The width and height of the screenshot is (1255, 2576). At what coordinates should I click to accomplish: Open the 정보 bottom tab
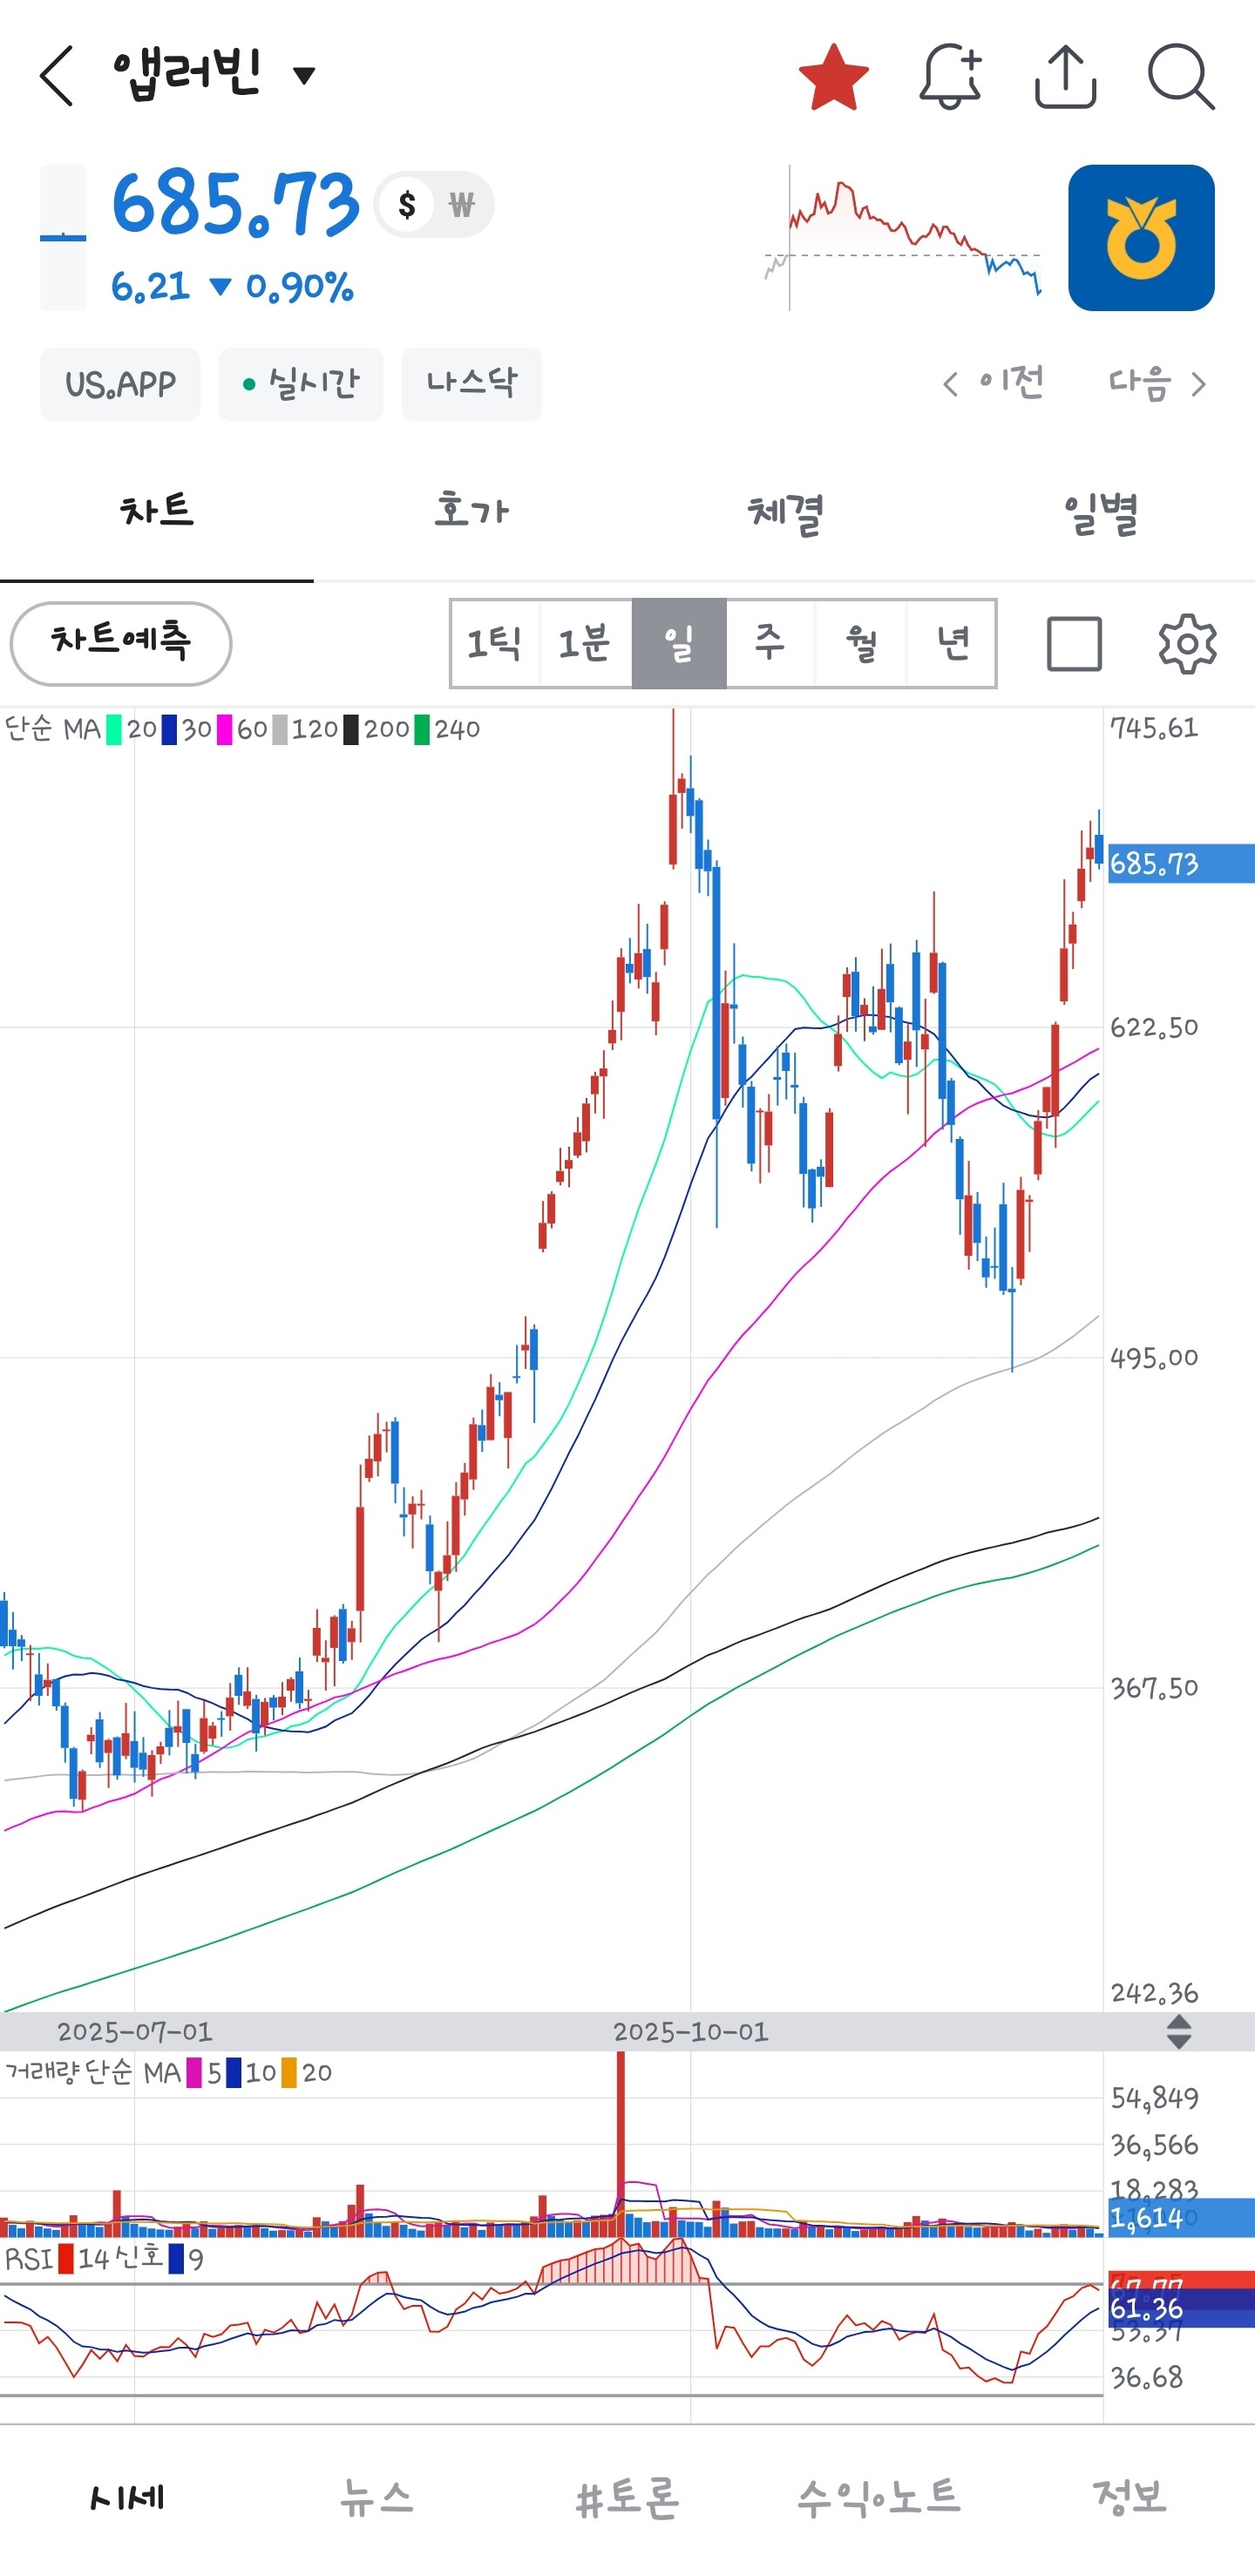(x=1130, y=2498)
